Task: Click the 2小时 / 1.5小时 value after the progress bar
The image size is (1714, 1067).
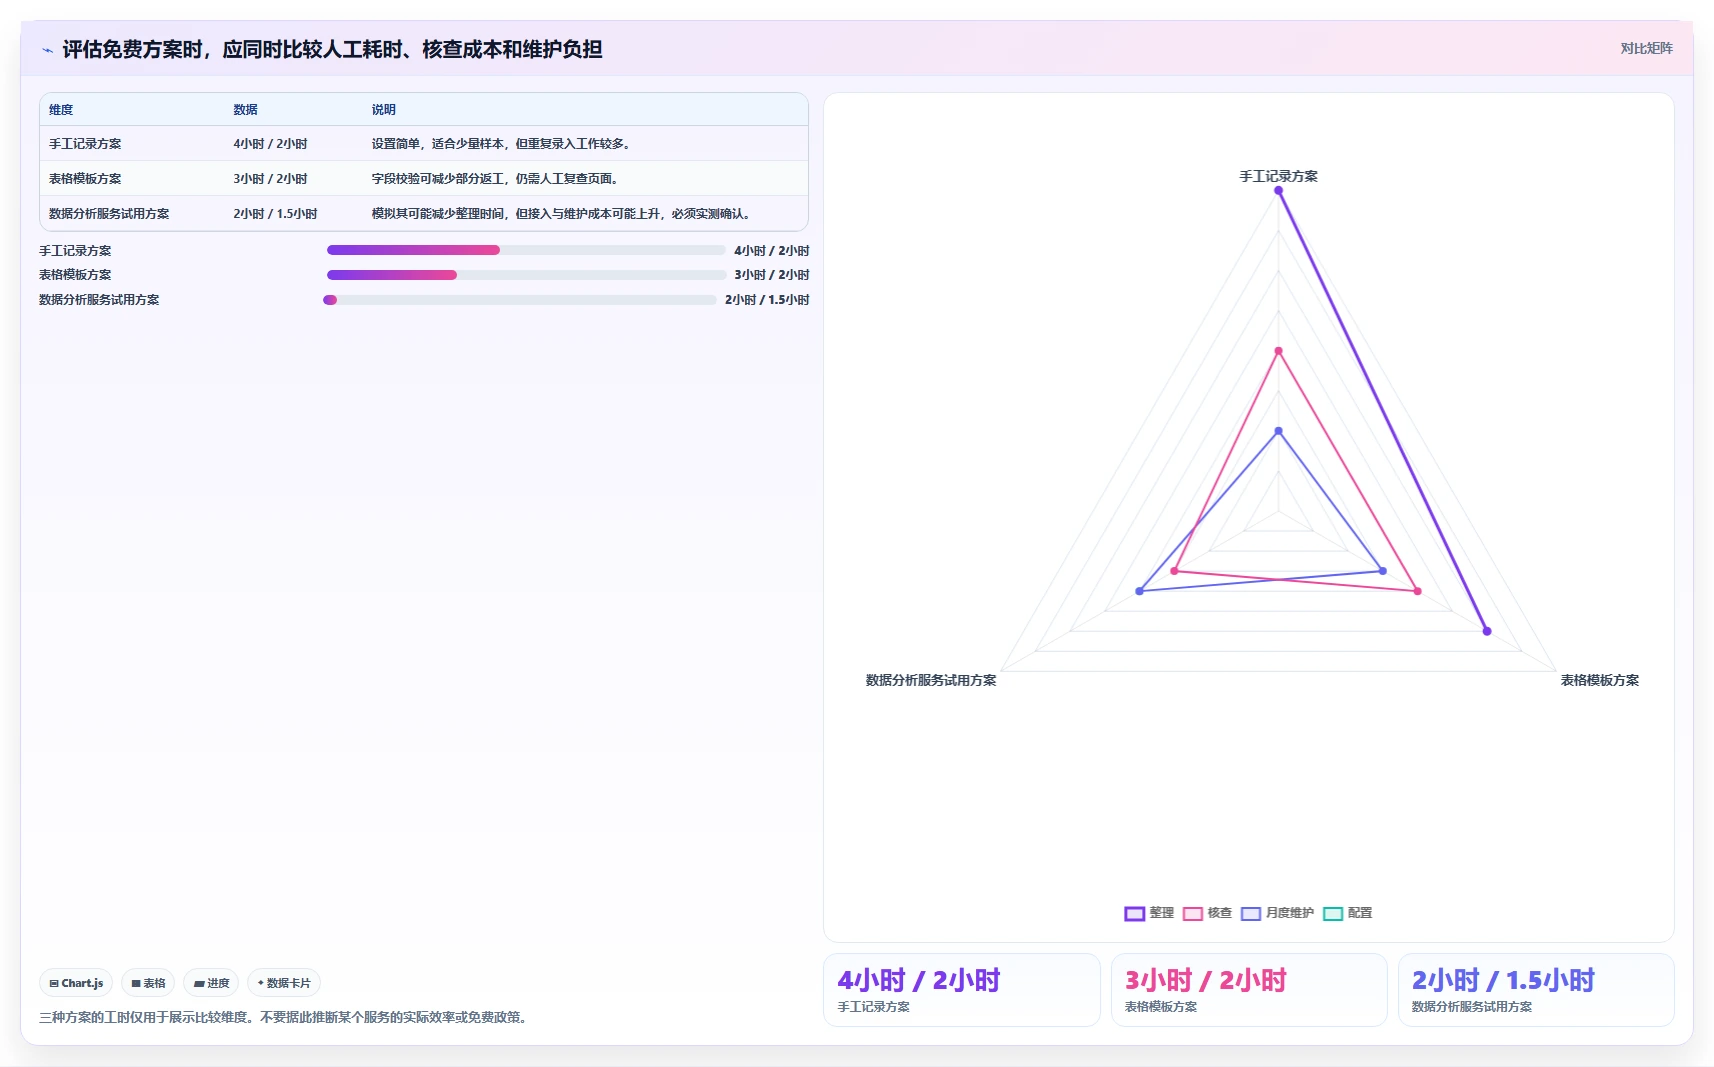Action: point(767,300)
